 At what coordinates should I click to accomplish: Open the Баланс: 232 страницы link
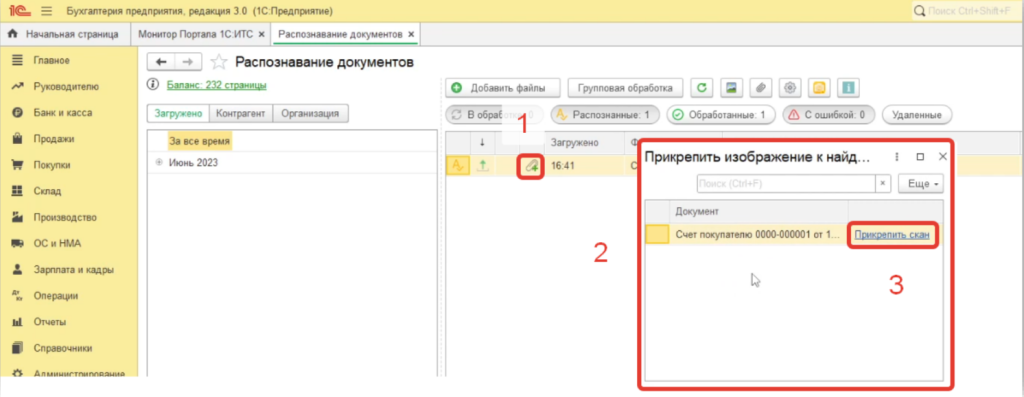coord(216,85)
